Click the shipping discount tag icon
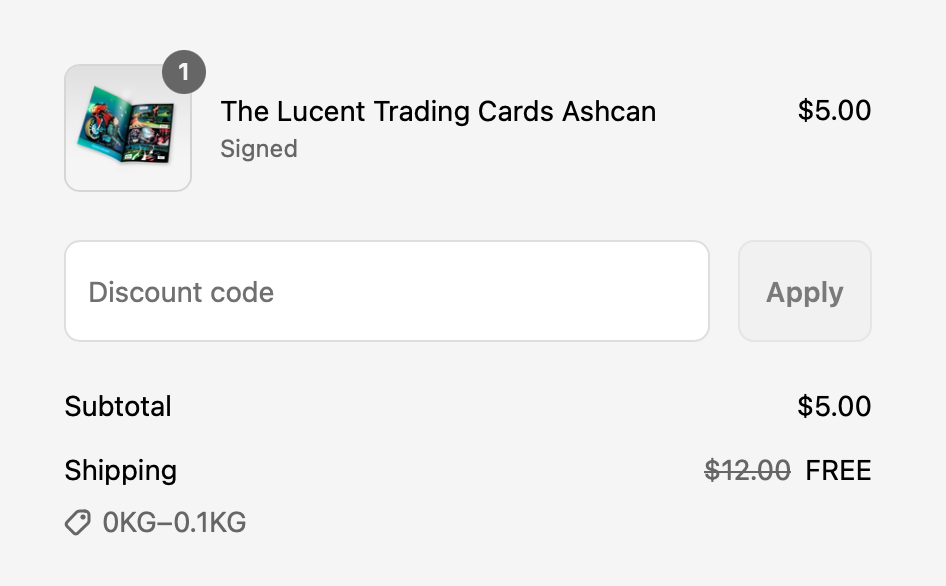 coord(78,522)
